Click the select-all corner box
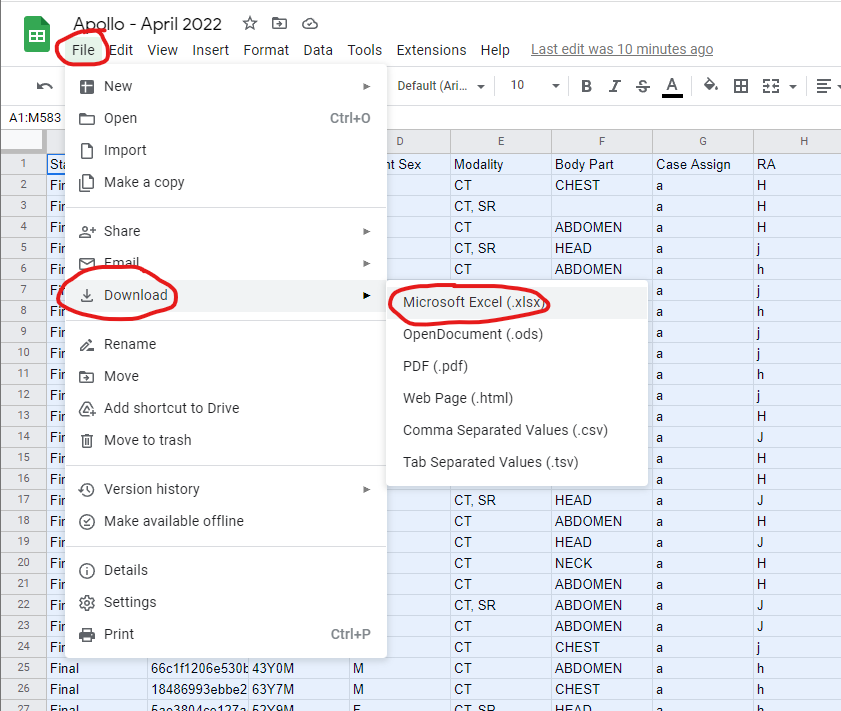The width and height of the screenshot is (841, 711). pyautogui.click(x=23, y=142)
